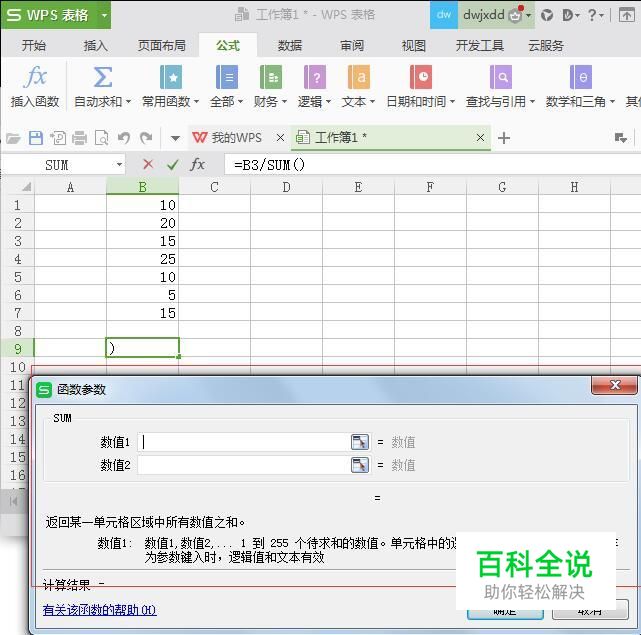This screenshot has height=635, width=641.
Task: Expand the quick access toolbar dropdown arrow
Action: [175, 138]
